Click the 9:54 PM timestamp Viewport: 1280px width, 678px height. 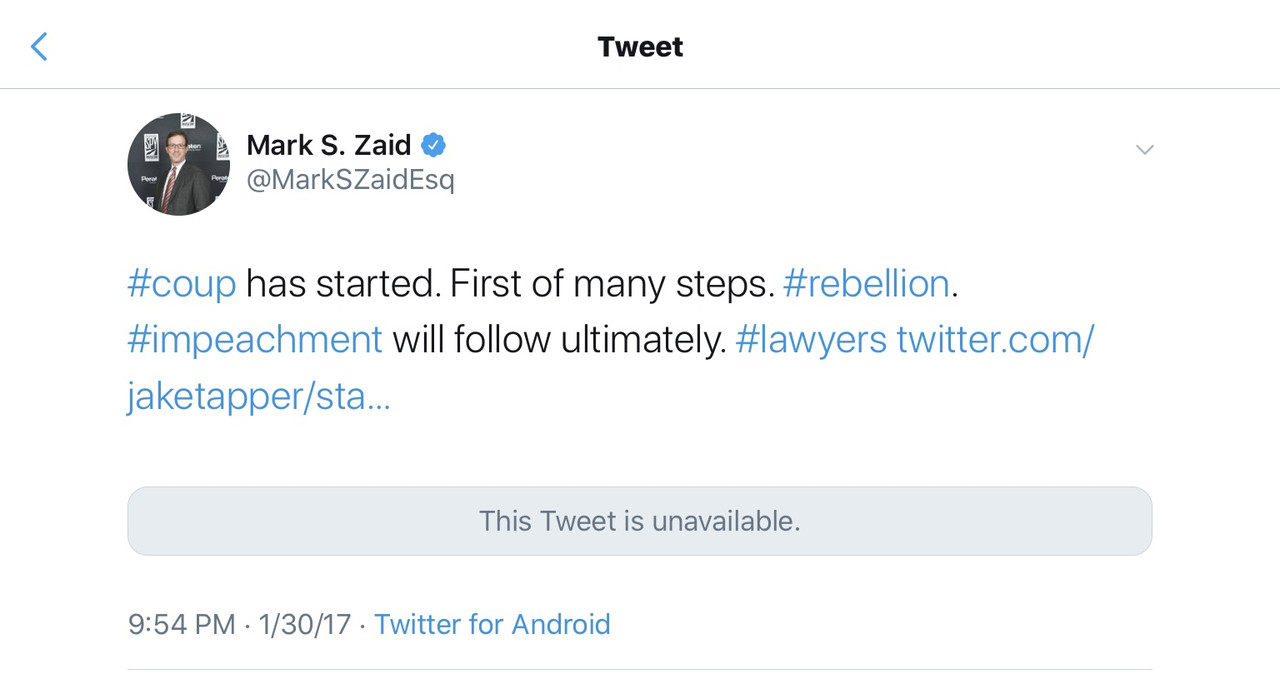pyautogui.click(x=182, y=624)
